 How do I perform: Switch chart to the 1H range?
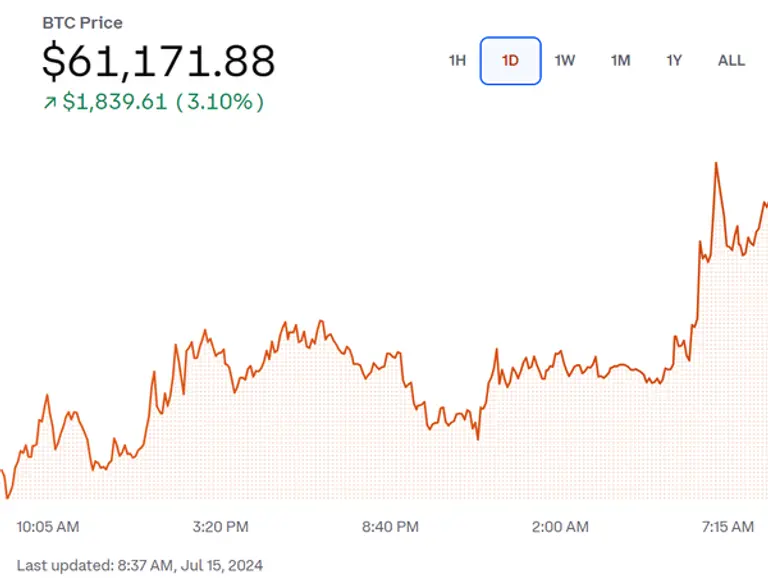[x=457, y=60]
